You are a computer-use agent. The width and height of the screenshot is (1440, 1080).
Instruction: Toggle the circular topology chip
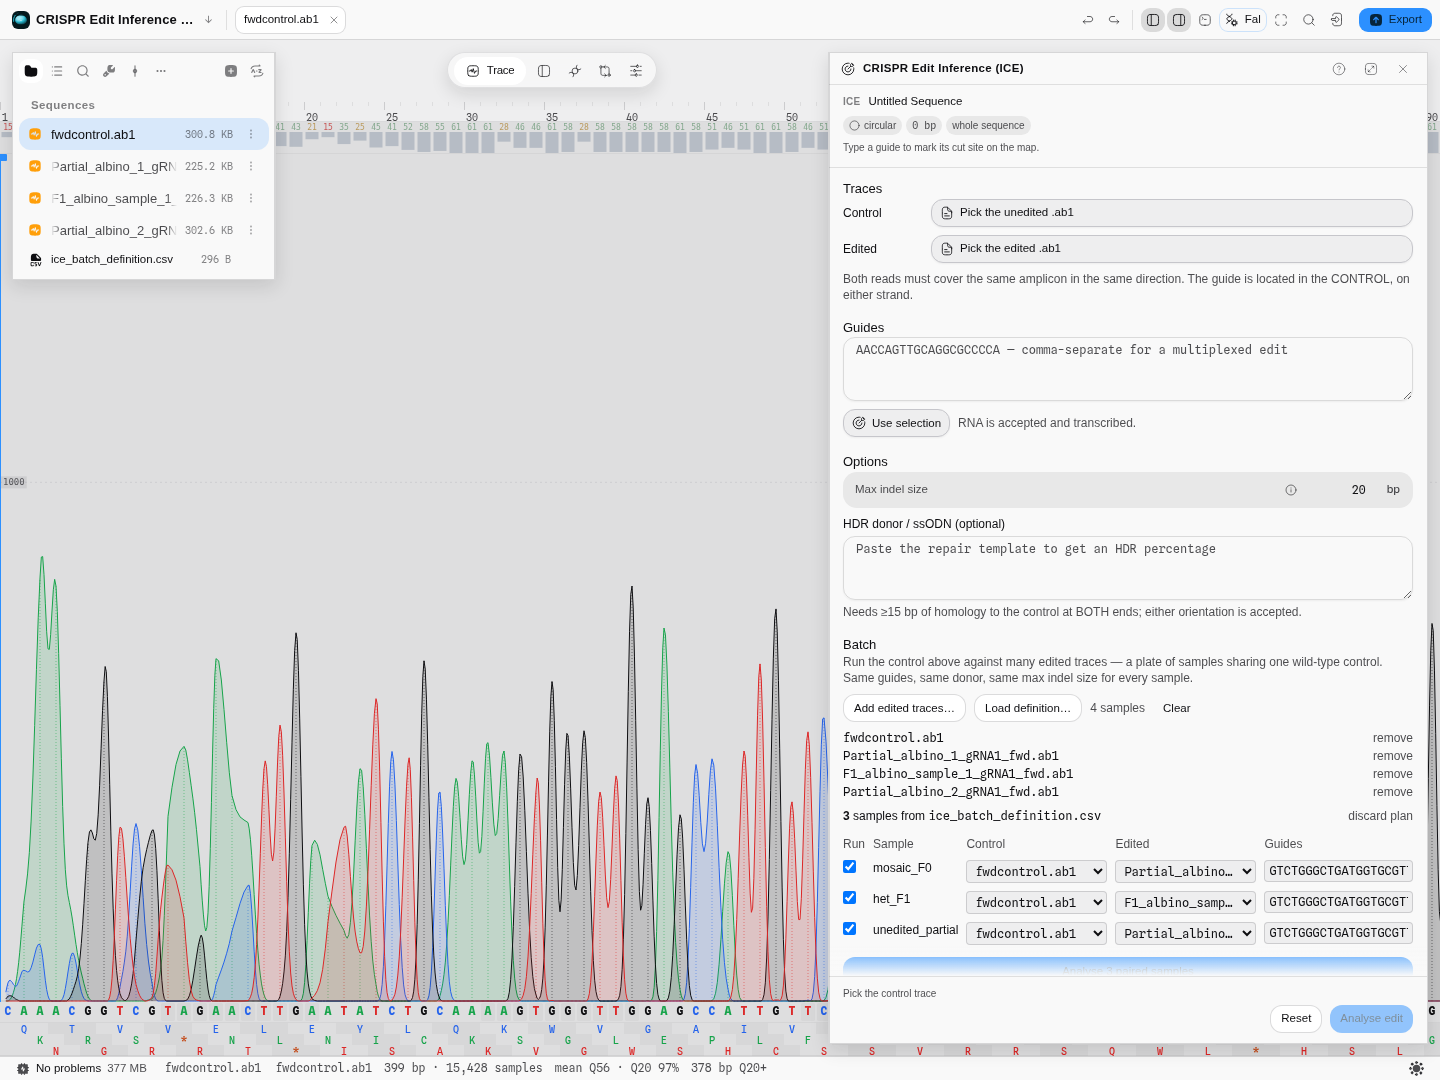(x=873, y=126)
